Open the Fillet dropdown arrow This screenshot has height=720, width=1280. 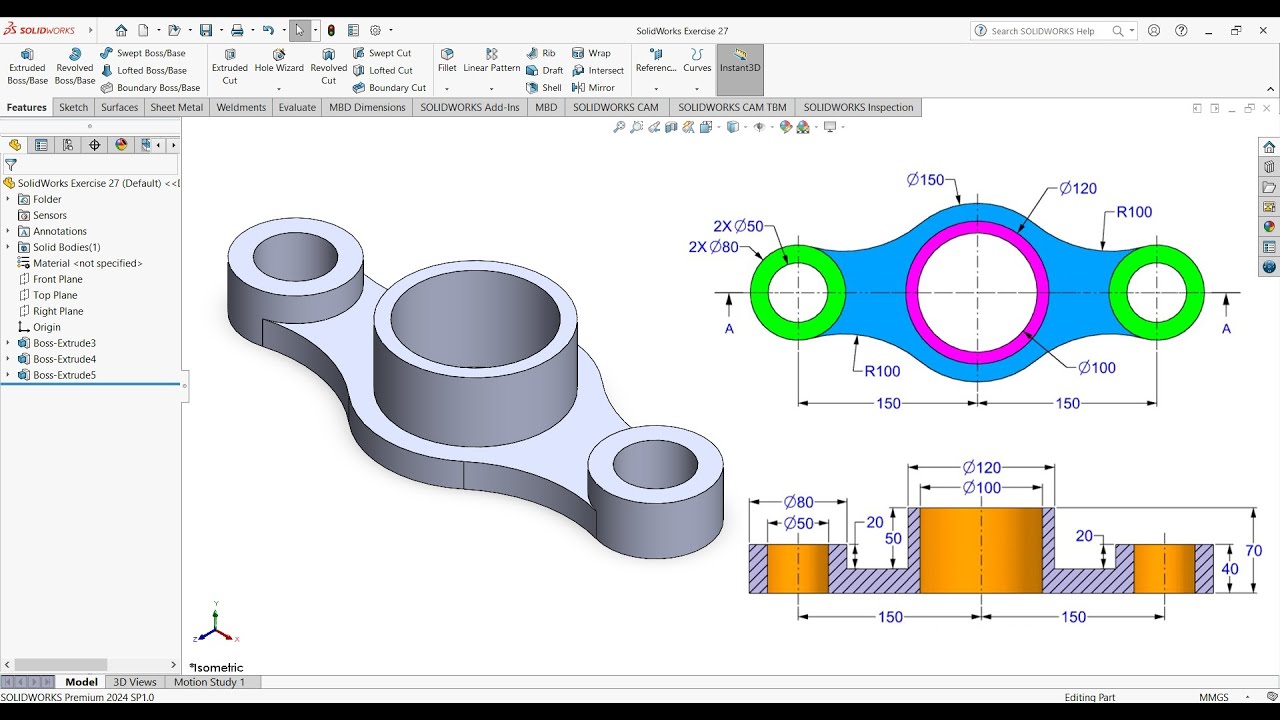point(447,88)
